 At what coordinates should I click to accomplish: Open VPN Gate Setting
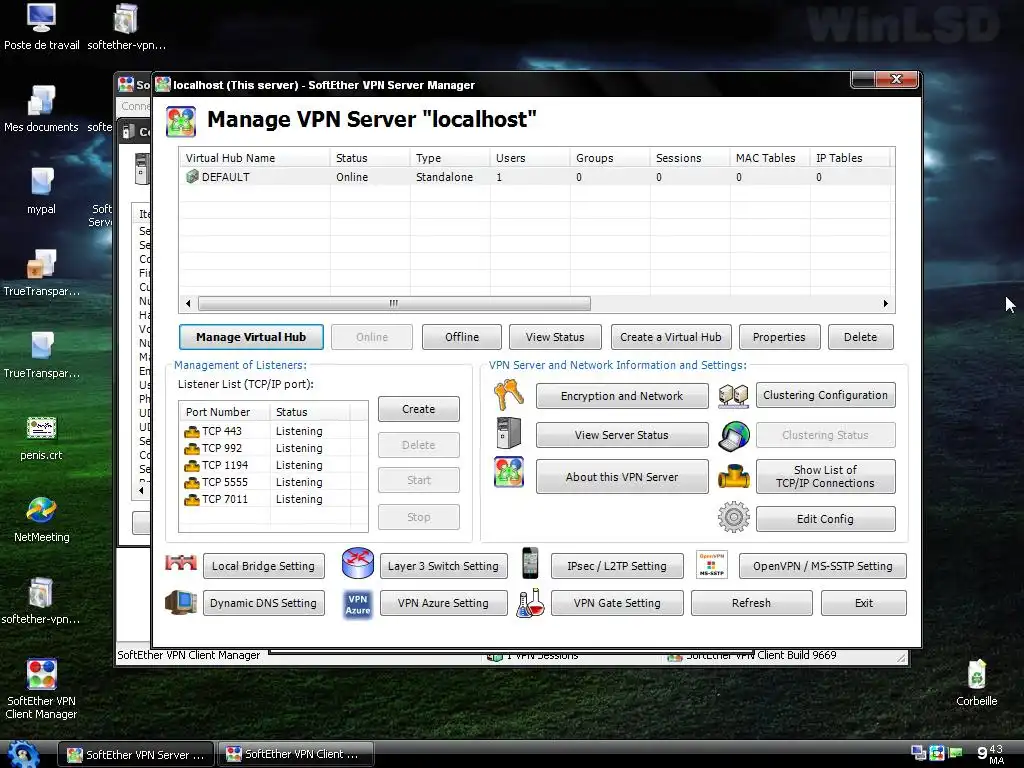617,603
